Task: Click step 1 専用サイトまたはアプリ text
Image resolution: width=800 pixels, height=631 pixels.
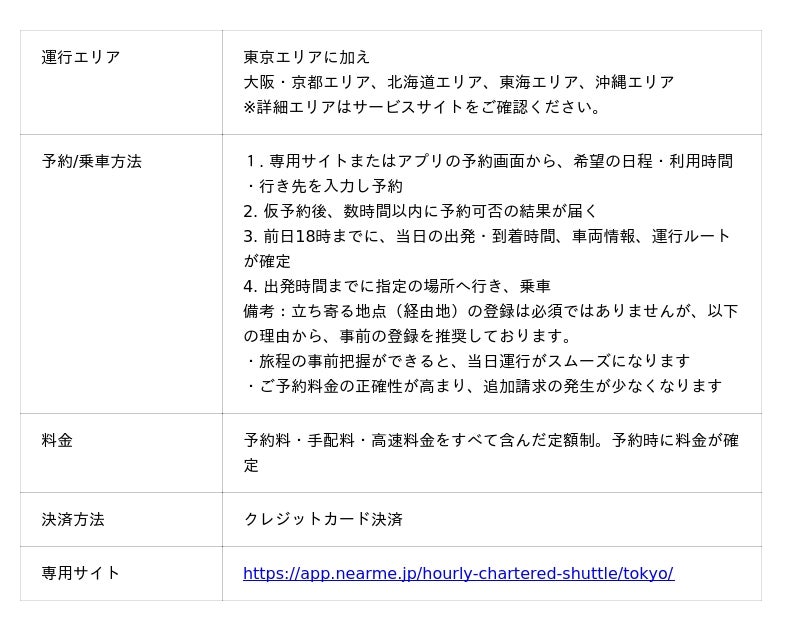Action: pos(488,161)
